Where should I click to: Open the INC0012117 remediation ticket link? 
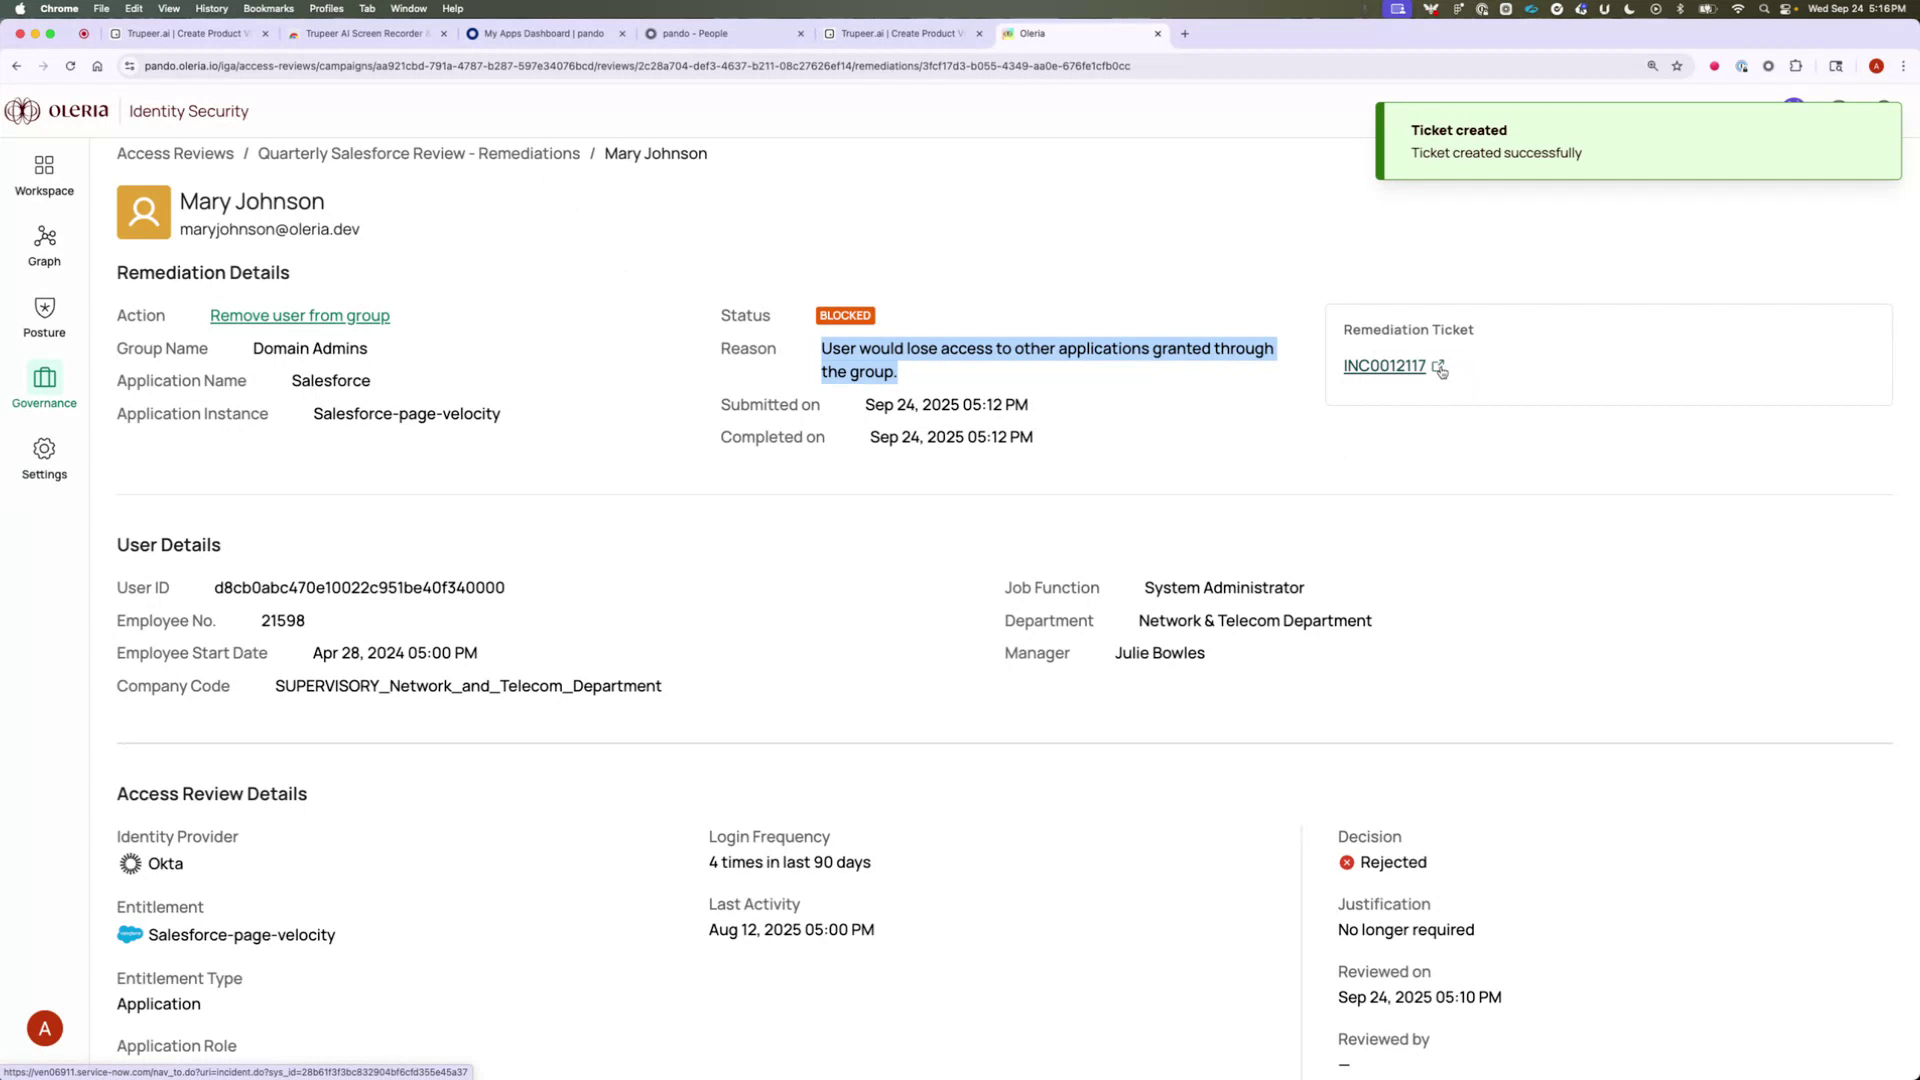[1384, 366]
